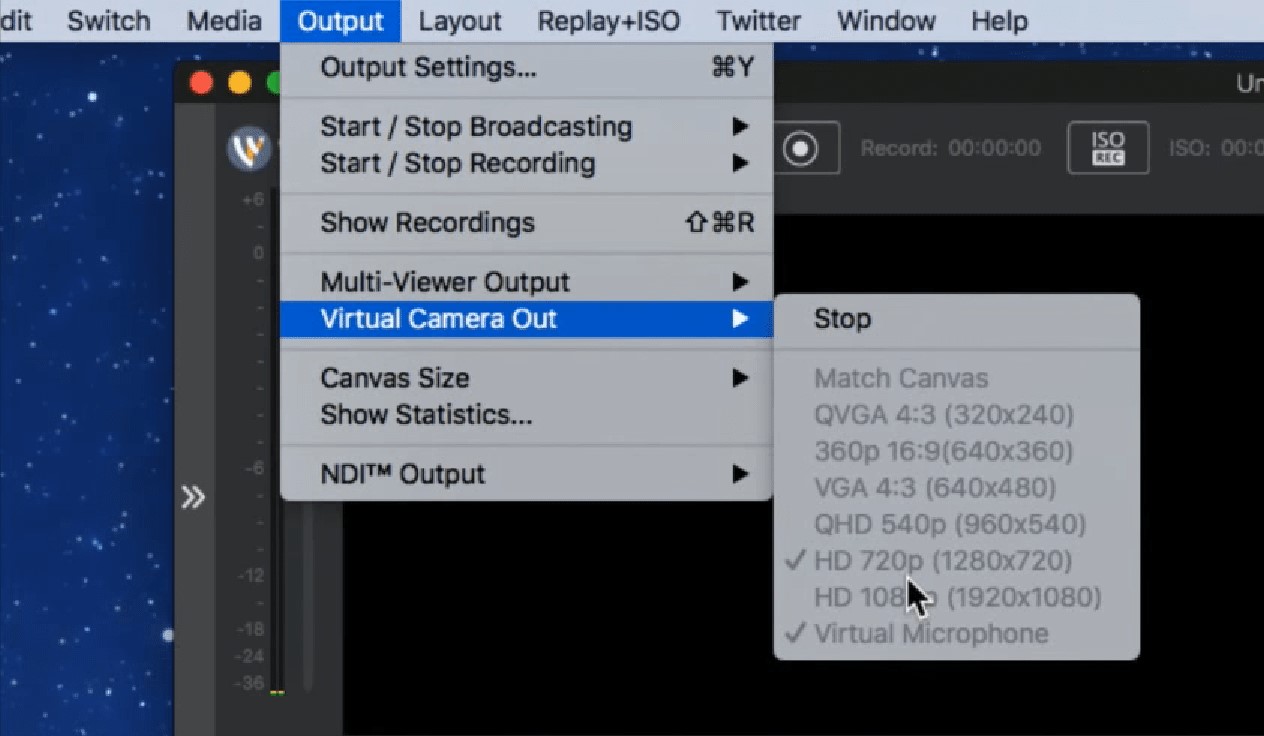
Task: Click the ISO REC button
Action: 1108,148
